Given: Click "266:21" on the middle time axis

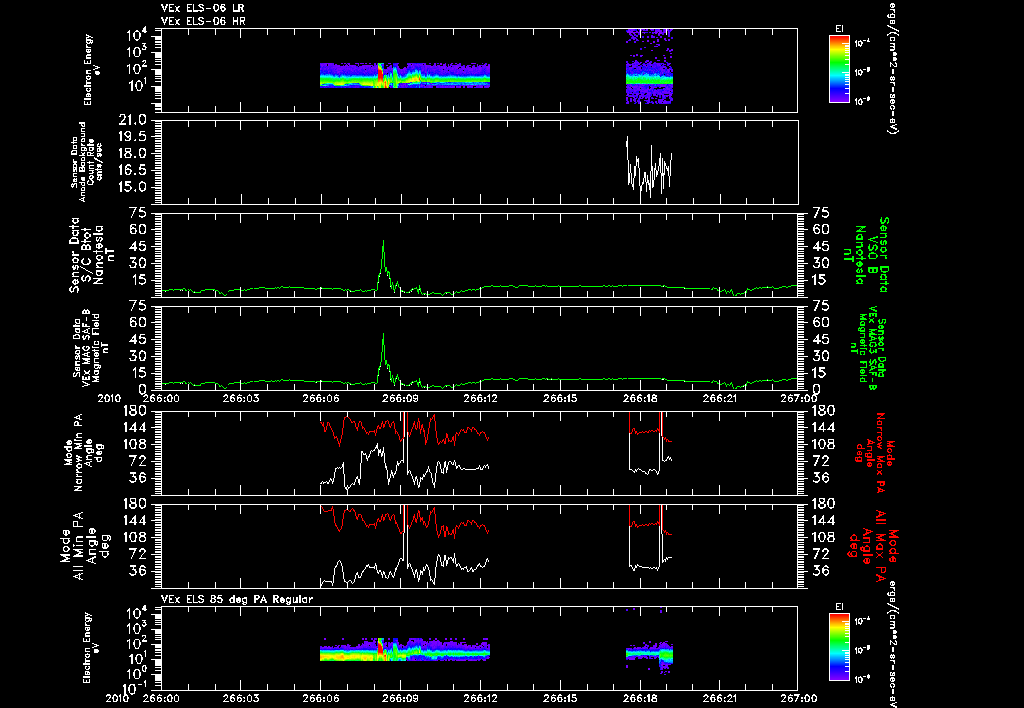Looking at the screenshot, I should click(x=720, y=398).
